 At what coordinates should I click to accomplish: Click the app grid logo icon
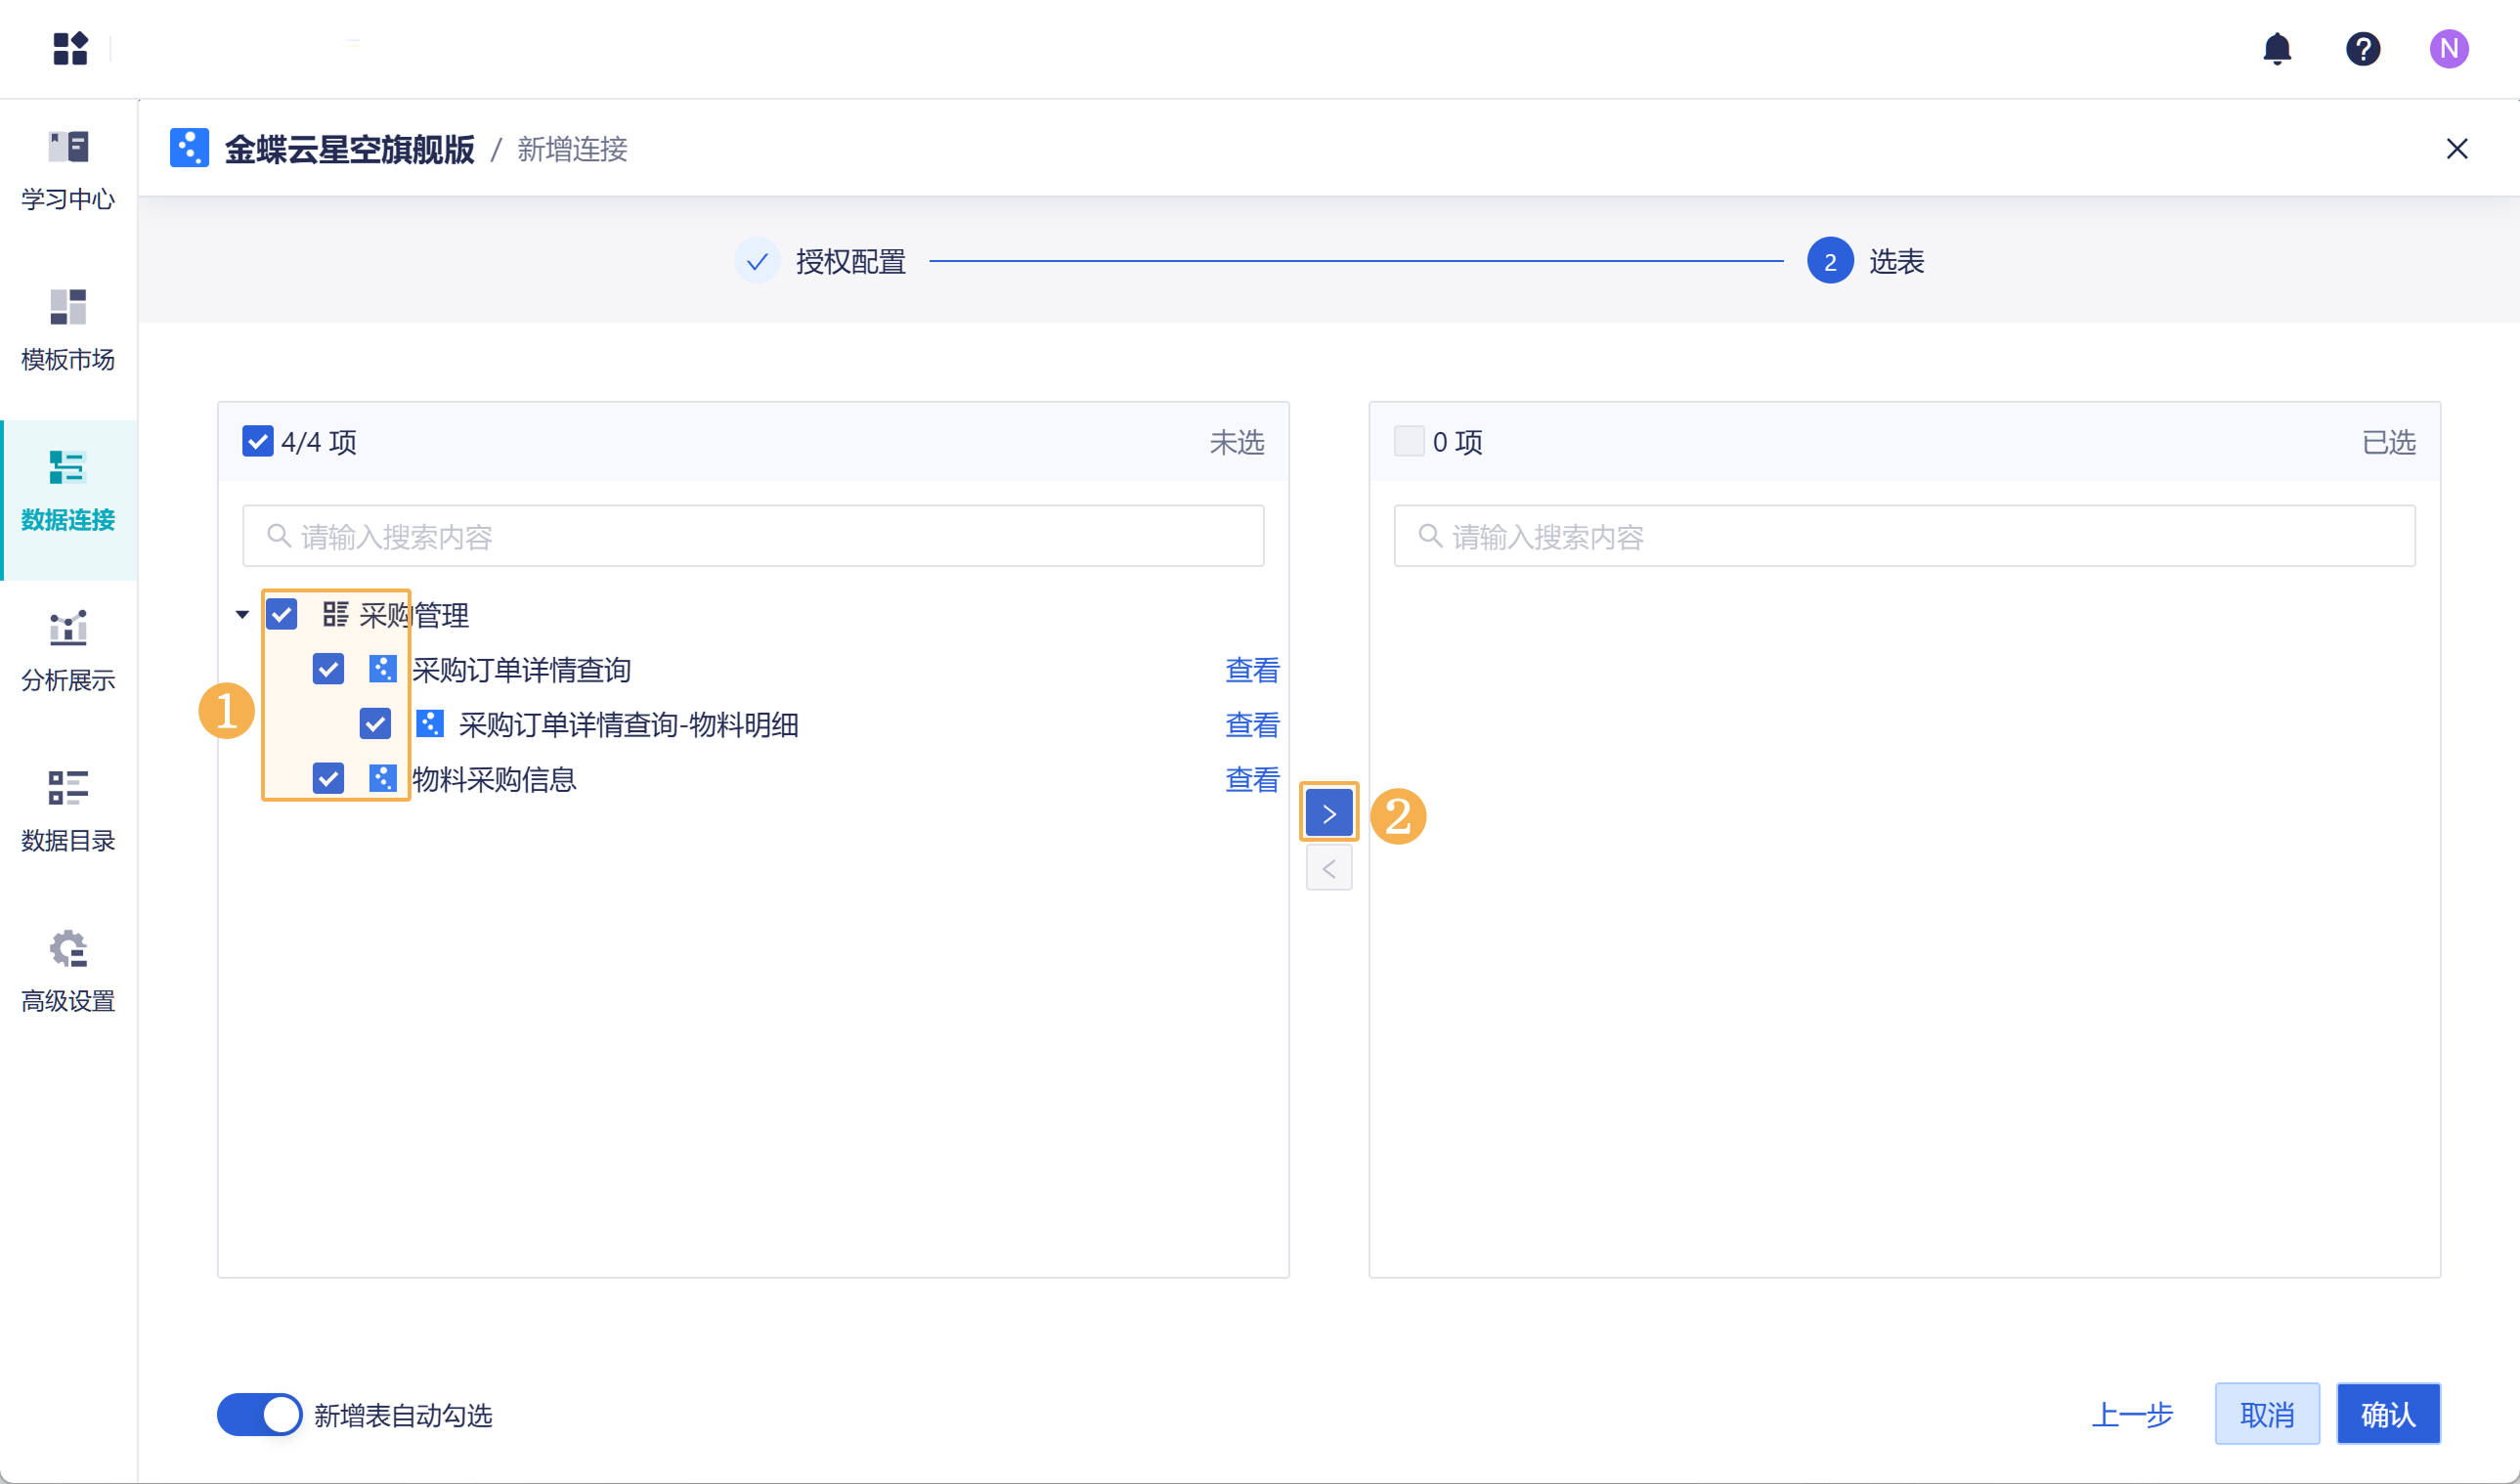click(x=70, y=48)
